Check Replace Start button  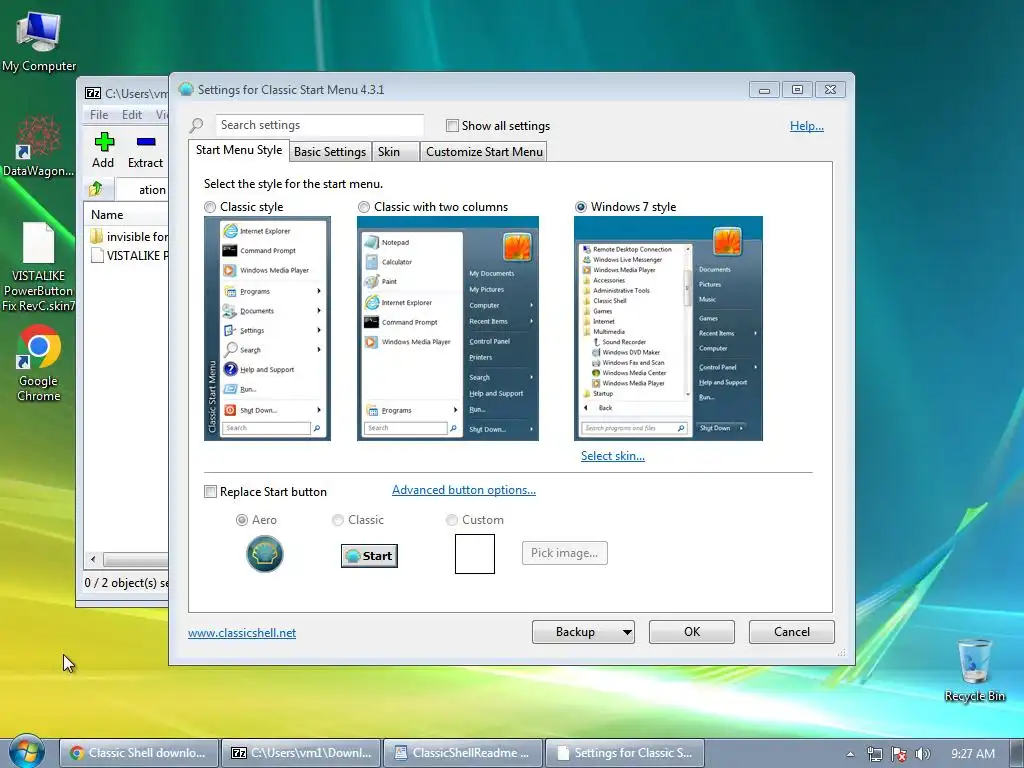210,492
